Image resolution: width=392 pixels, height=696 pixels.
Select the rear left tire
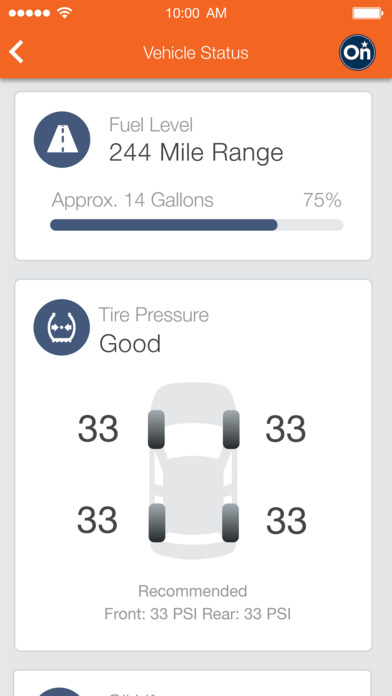[157, 522]
